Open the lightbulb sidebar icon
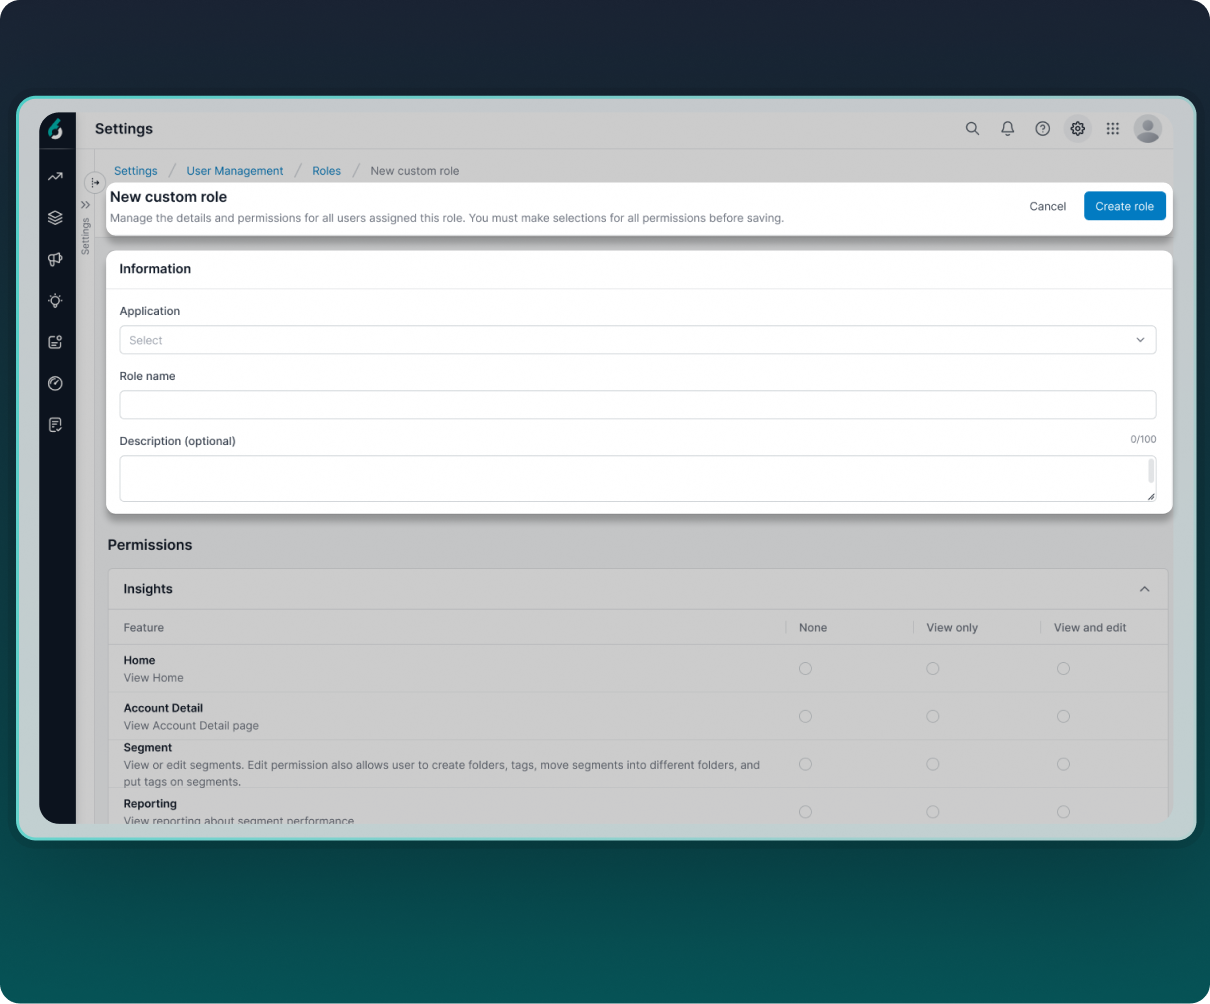 pos(55,300)
